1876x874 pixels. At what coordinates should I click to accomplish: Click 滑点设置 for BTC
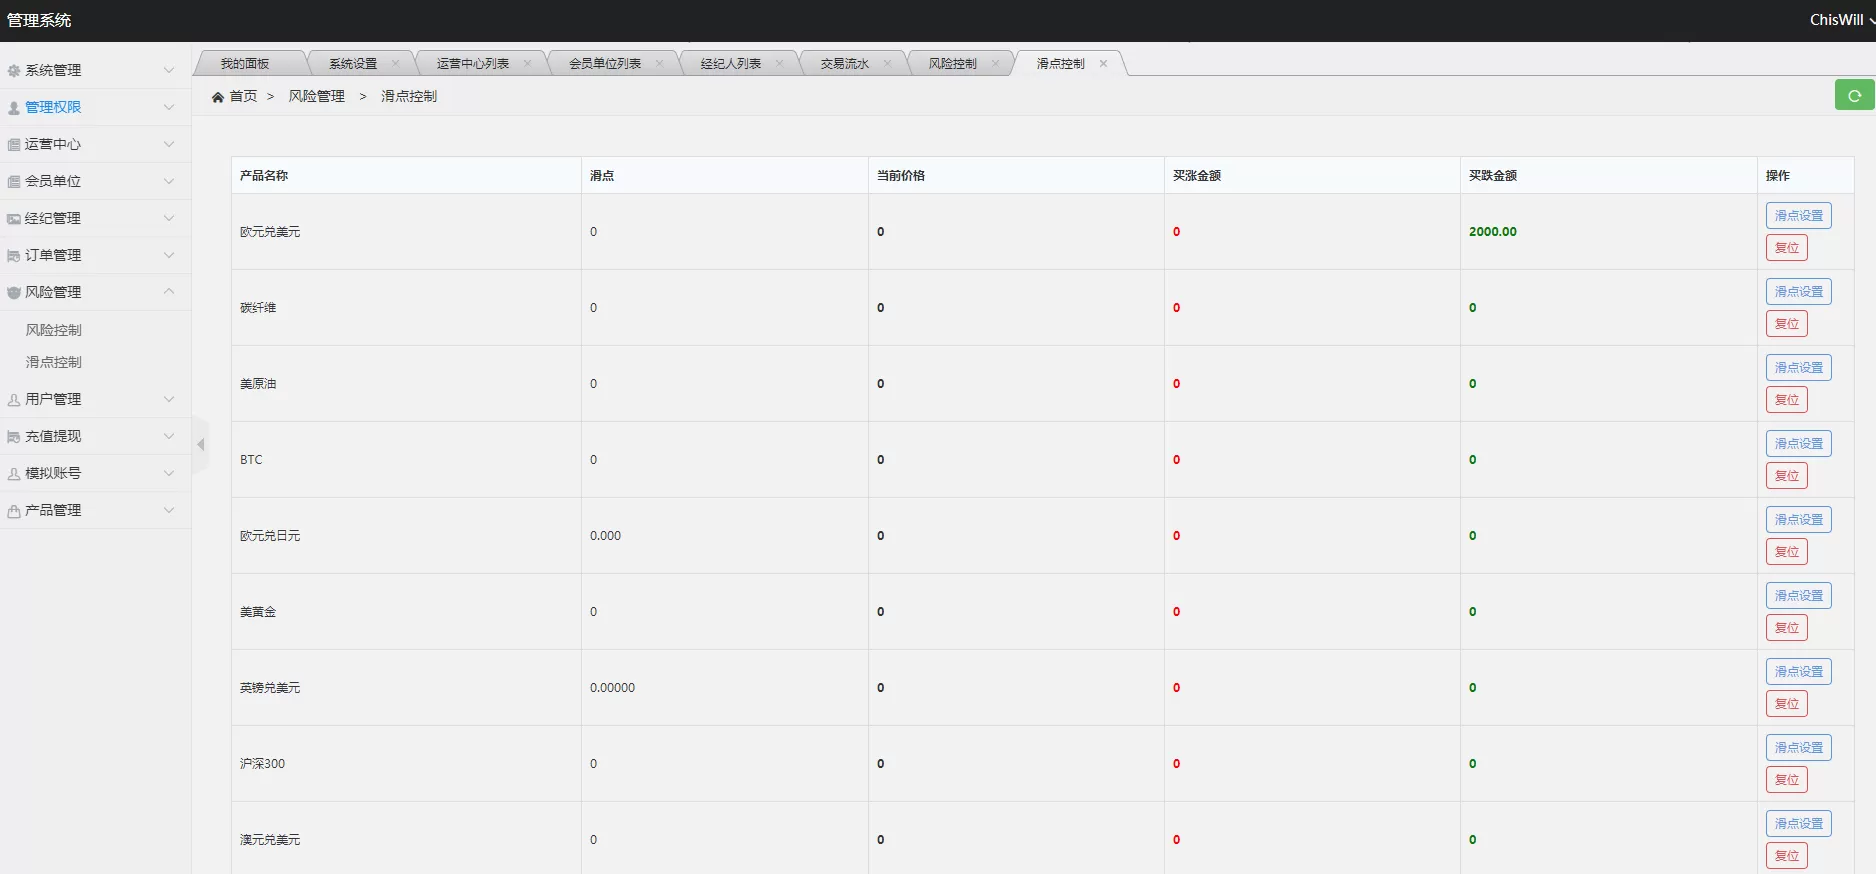point(1798,443)
